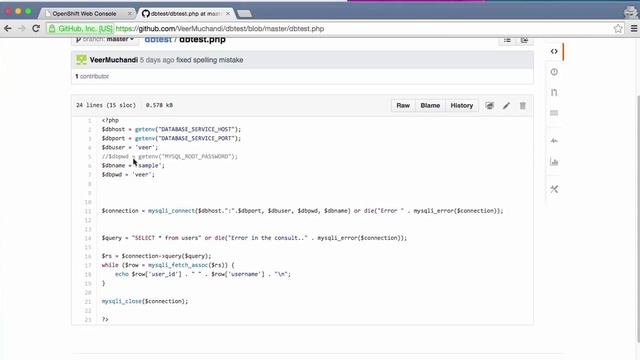Screen dimensions: 640x360
Task: Open Code section in repo sidebar
Action: tap(554, 51)
